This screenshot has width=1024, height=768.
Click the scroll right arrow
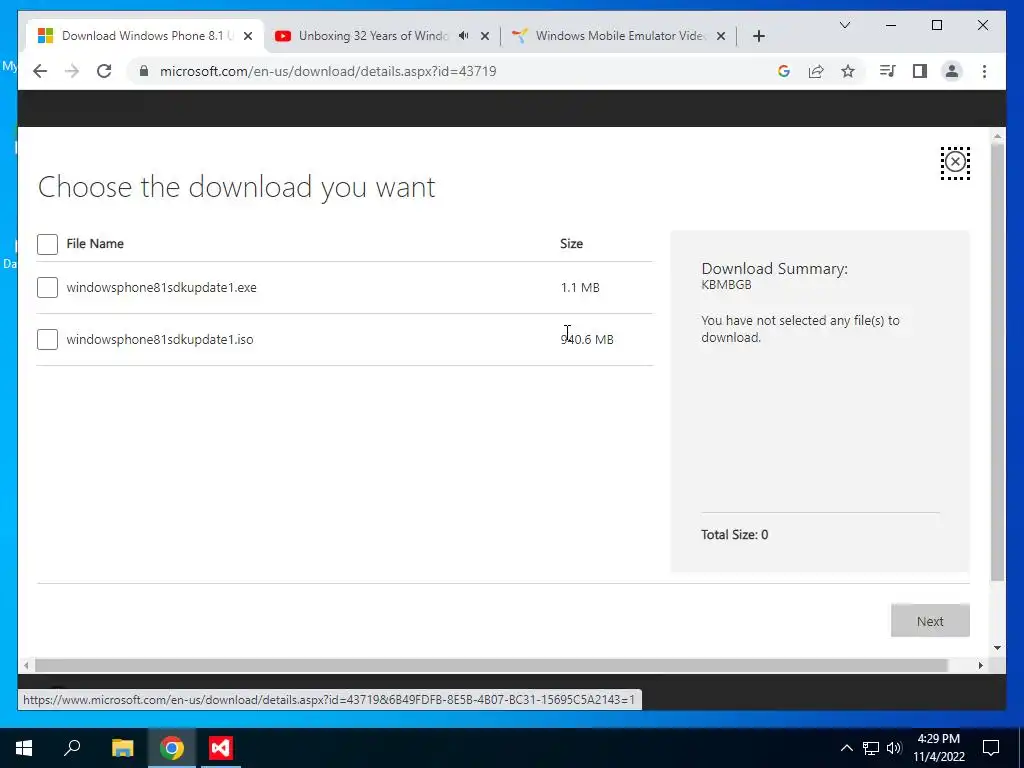[x=980, y=665]
